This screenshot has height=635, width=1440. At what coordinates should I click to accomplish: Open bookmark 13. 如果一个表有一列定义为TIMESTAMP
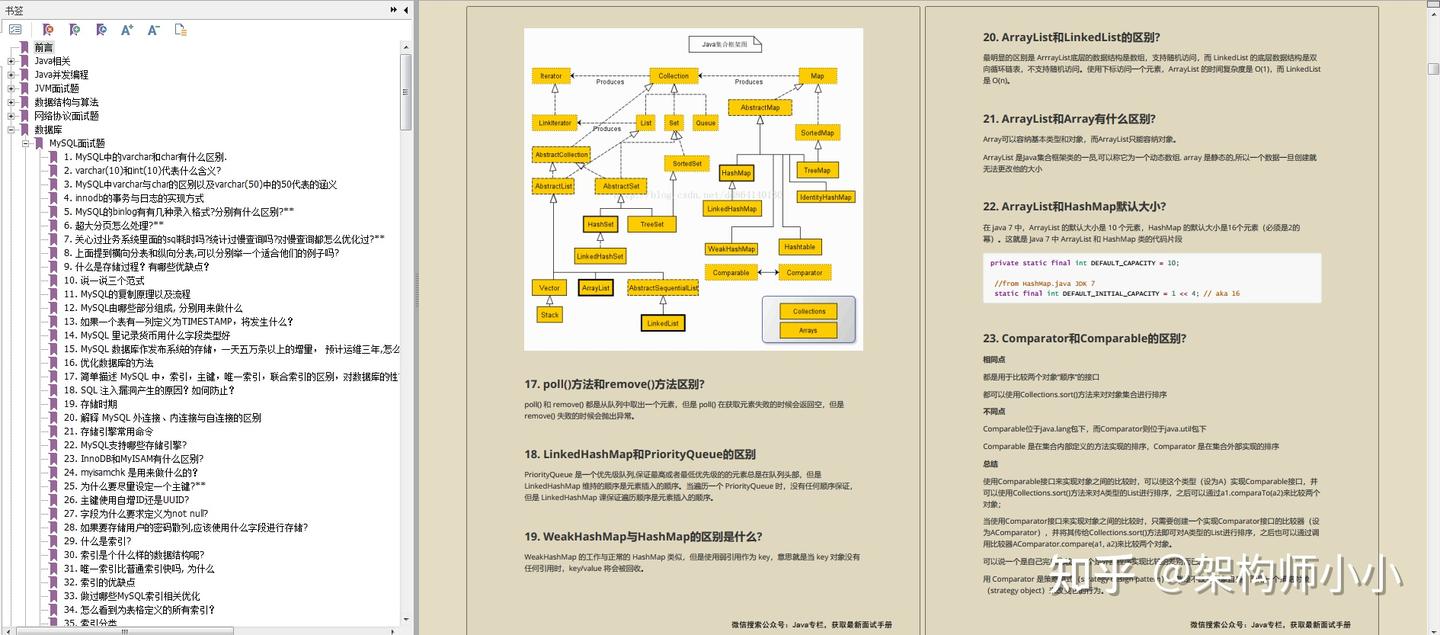178,322
